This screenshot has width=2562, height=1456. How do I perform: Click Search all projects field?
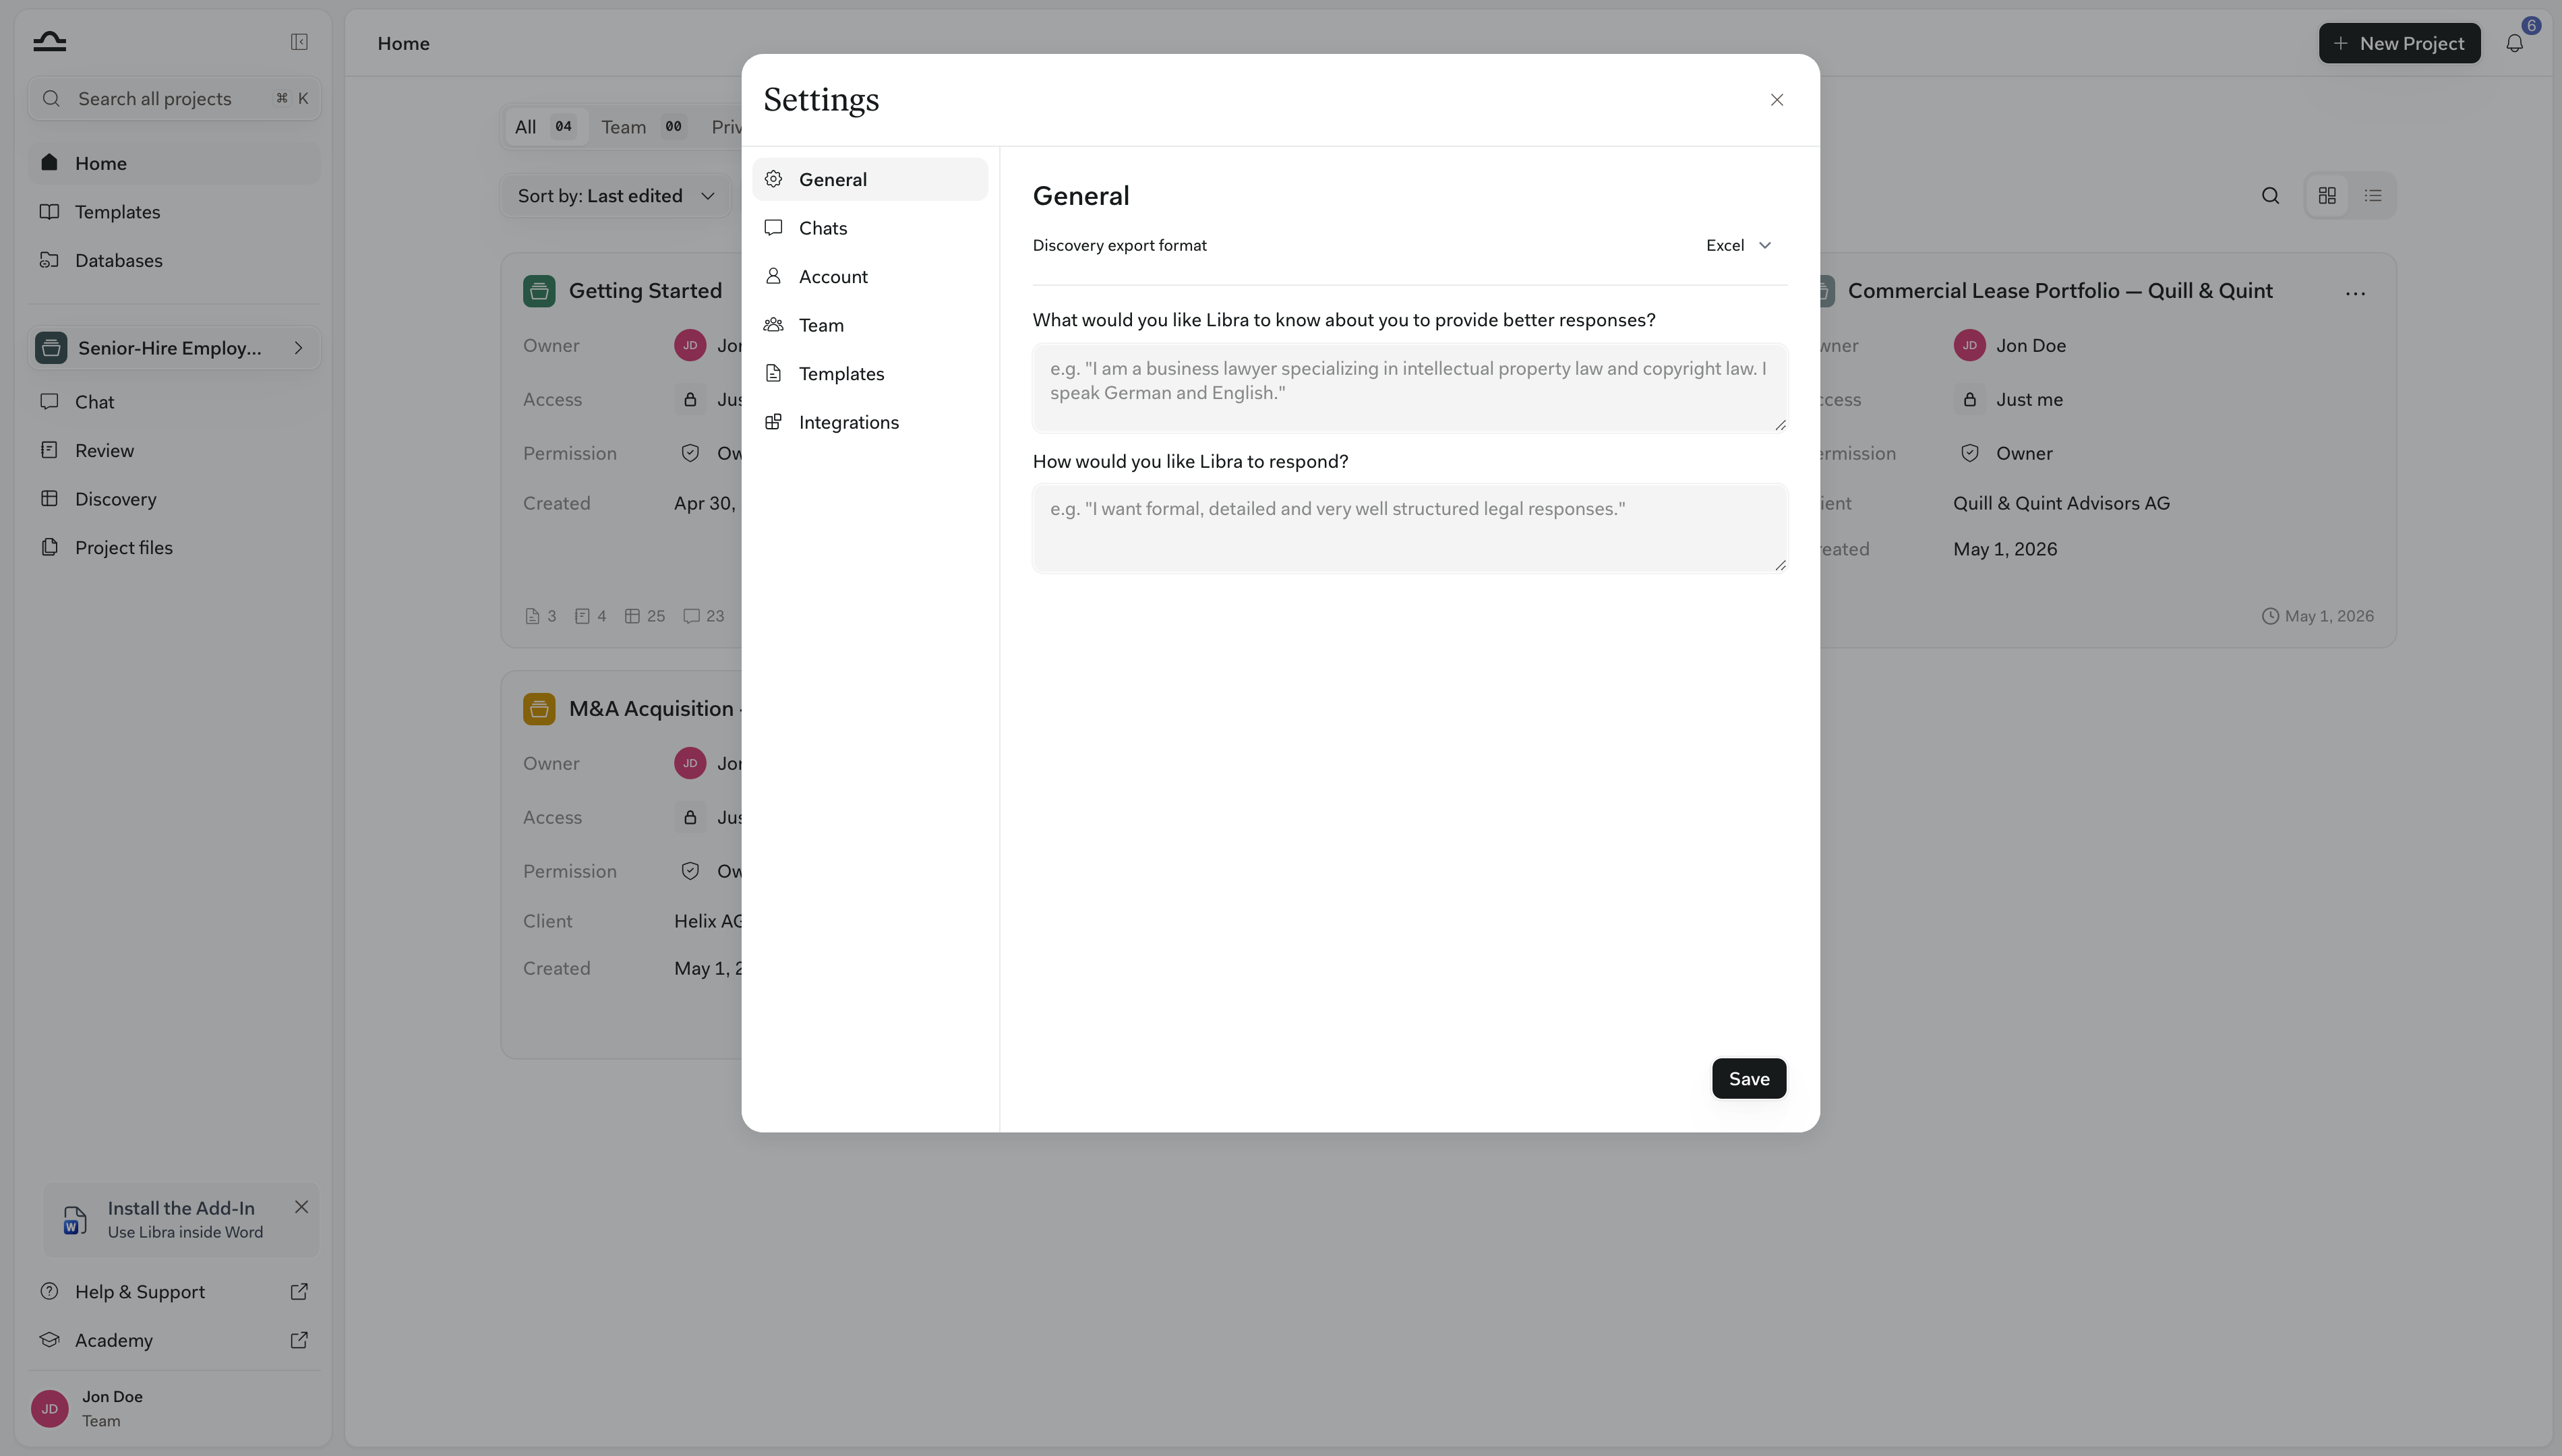point(174,98)
